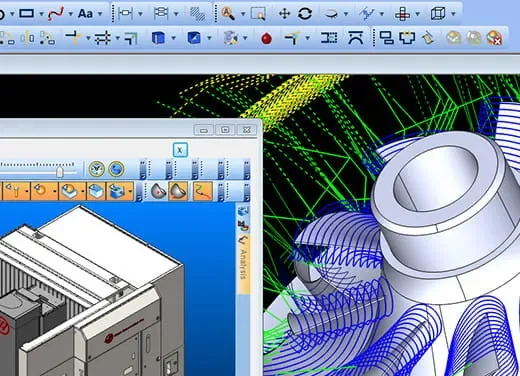
Task: Click the blue zigzag axes icon
Action: [367, 14]
